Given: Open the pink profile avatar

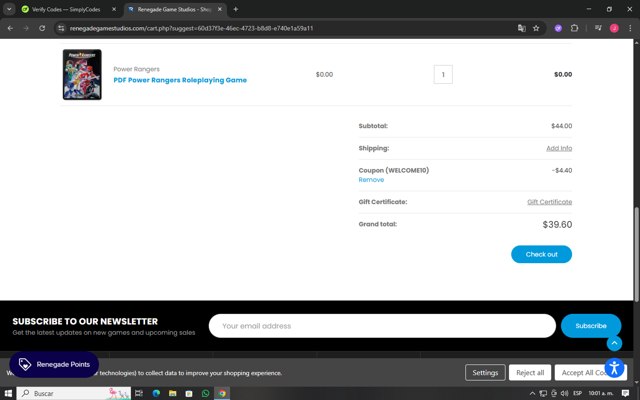Looking at the screenshot, I should coord(614,28).
